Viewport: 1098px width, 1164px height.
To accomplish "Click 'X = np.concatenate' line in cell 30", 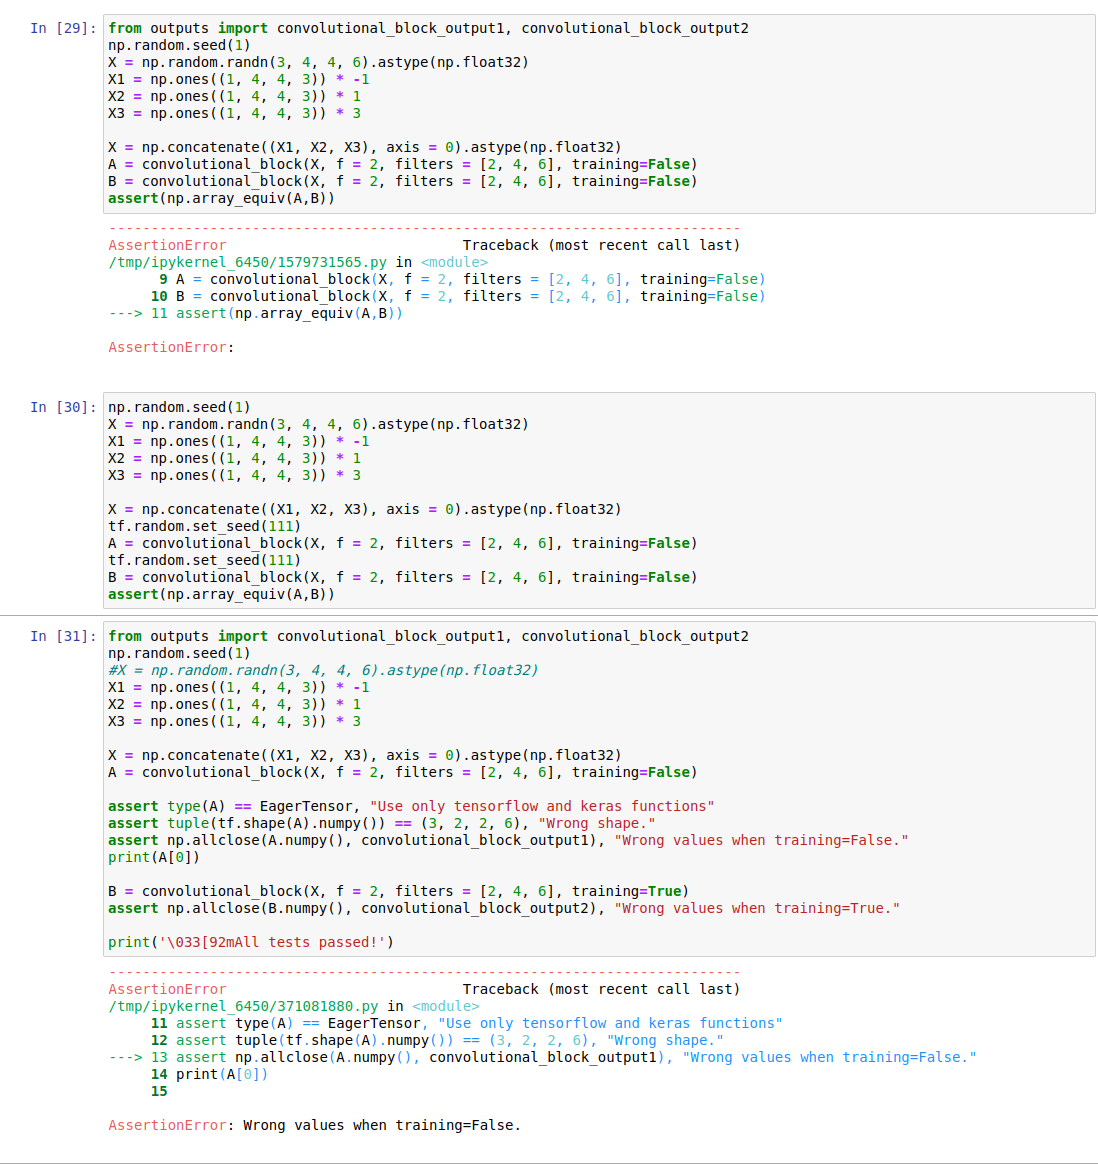I will pos(365,509).
